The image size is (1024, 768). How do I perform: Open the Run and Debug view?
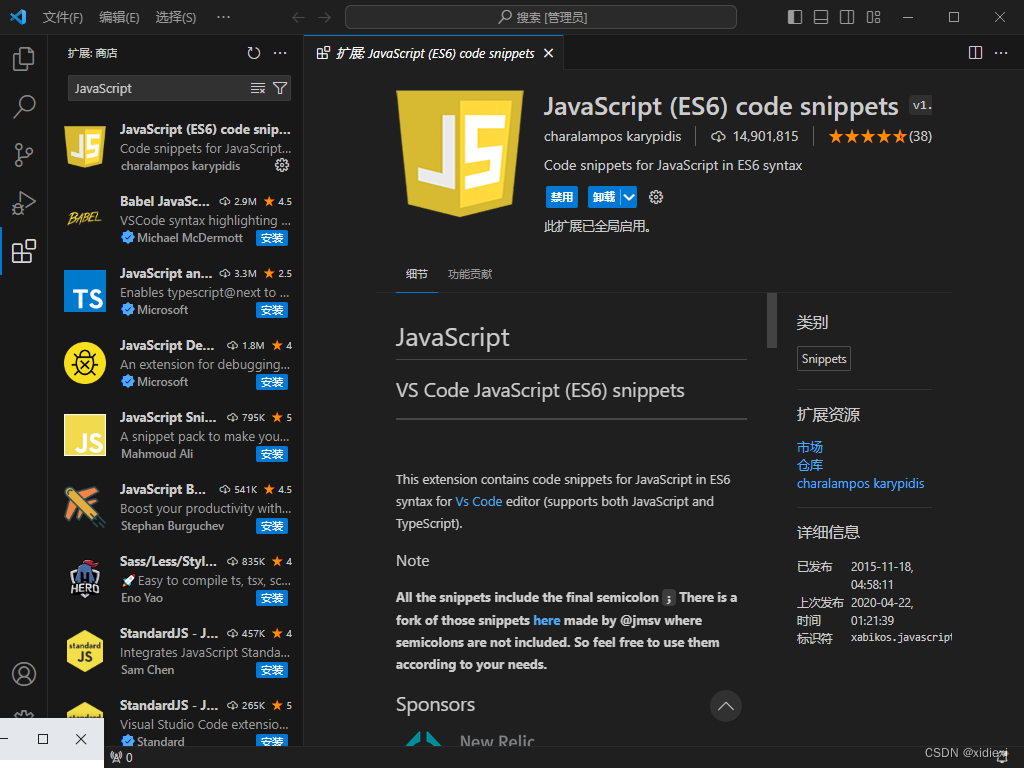click(24, 203)
